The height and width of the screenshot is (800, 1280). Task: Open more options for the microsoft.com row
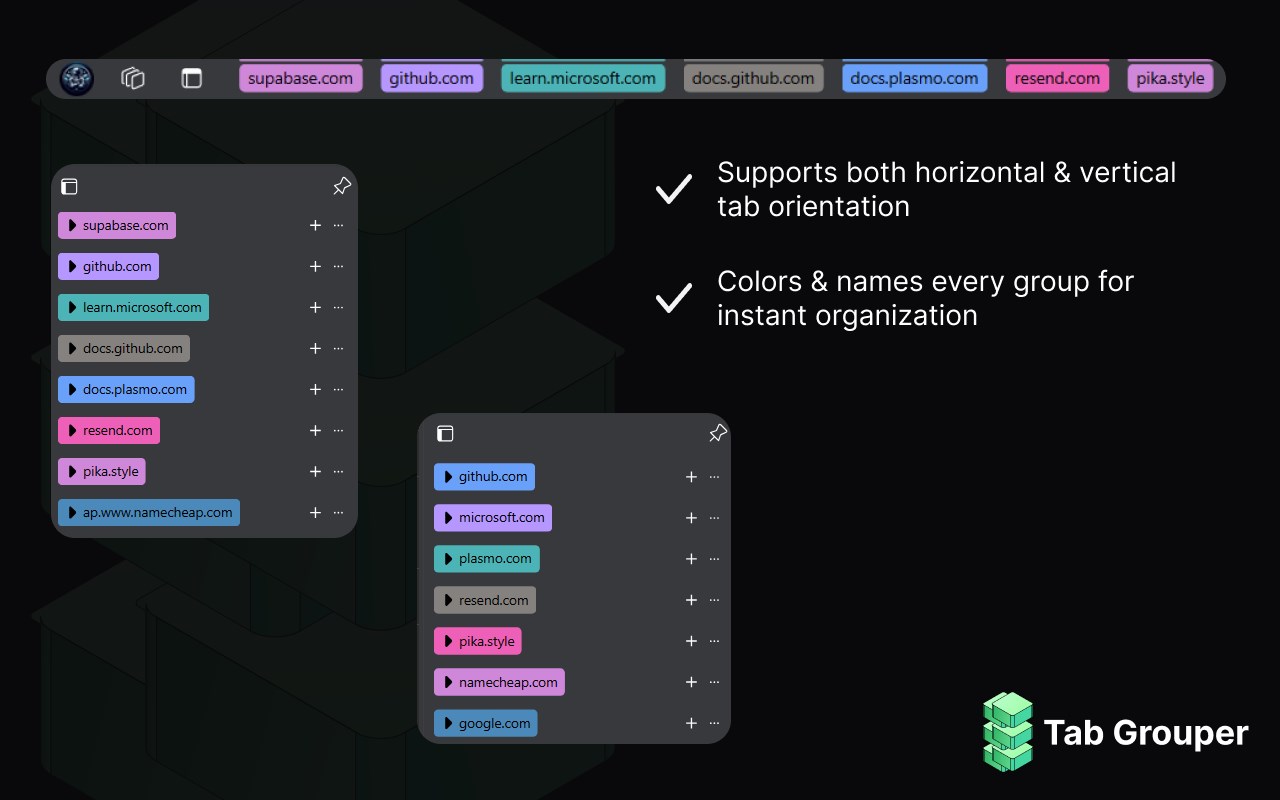(714, 518)
